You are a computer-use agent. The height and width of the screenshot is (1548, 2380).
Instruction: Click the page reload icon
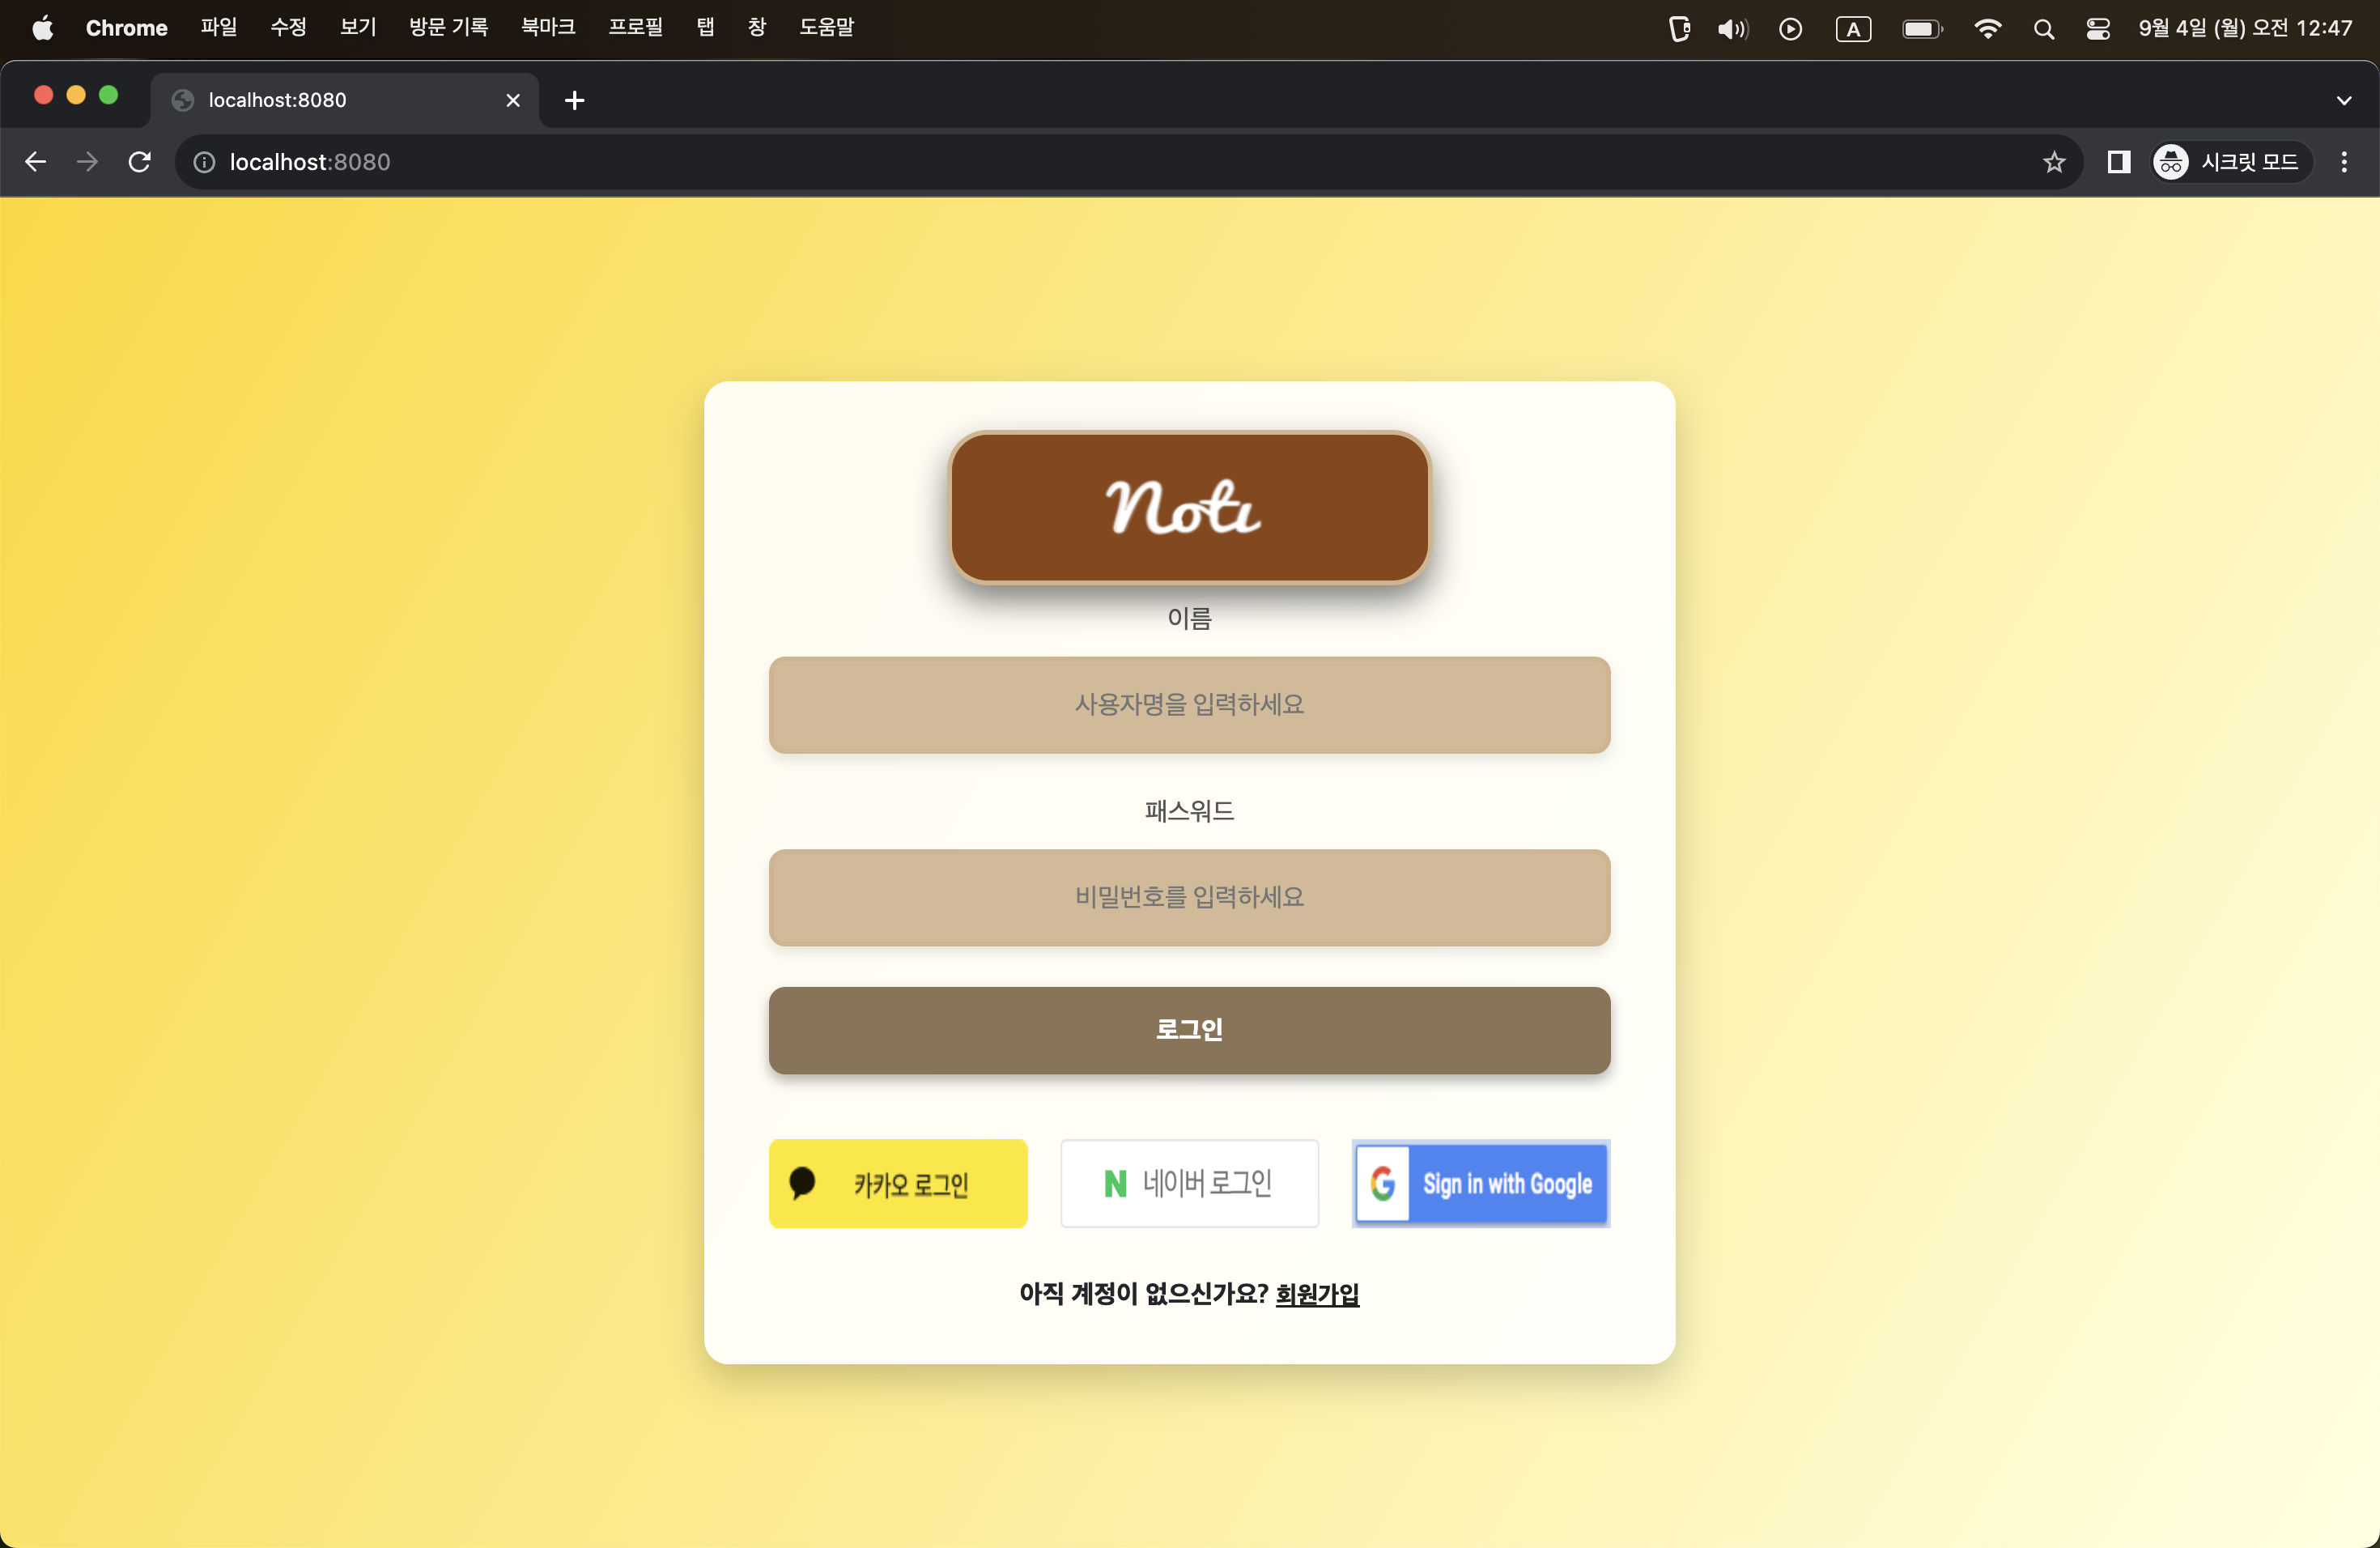click(140, 162)
